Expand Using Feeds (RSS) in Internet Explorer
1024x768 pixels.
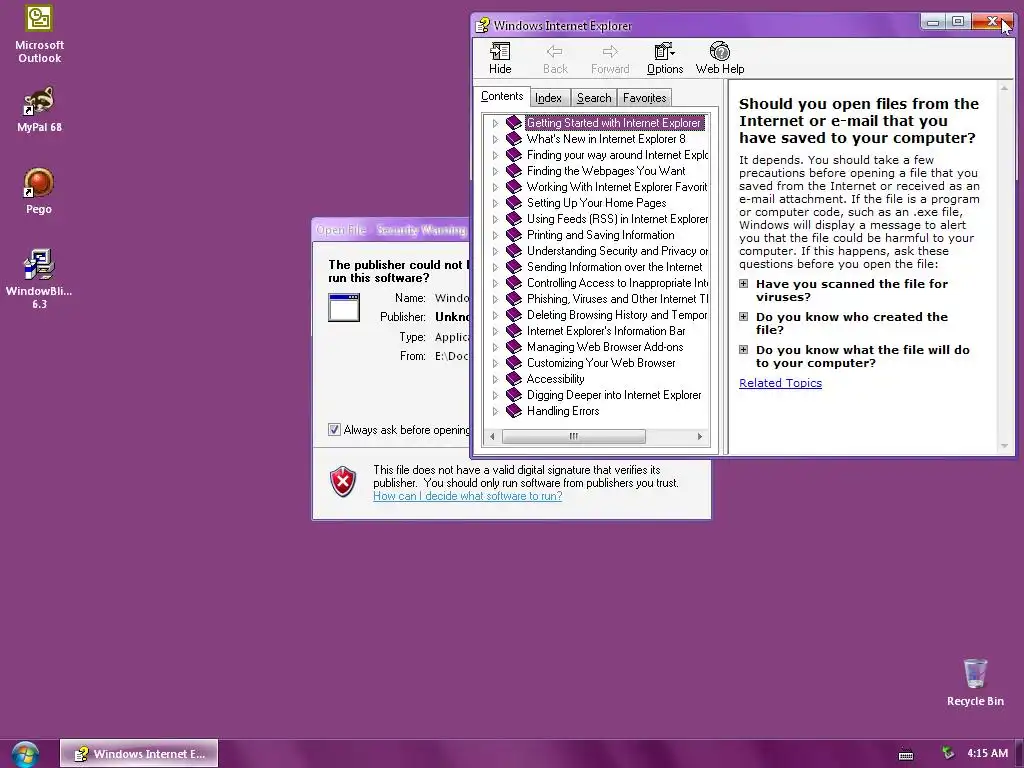point(495,219)
